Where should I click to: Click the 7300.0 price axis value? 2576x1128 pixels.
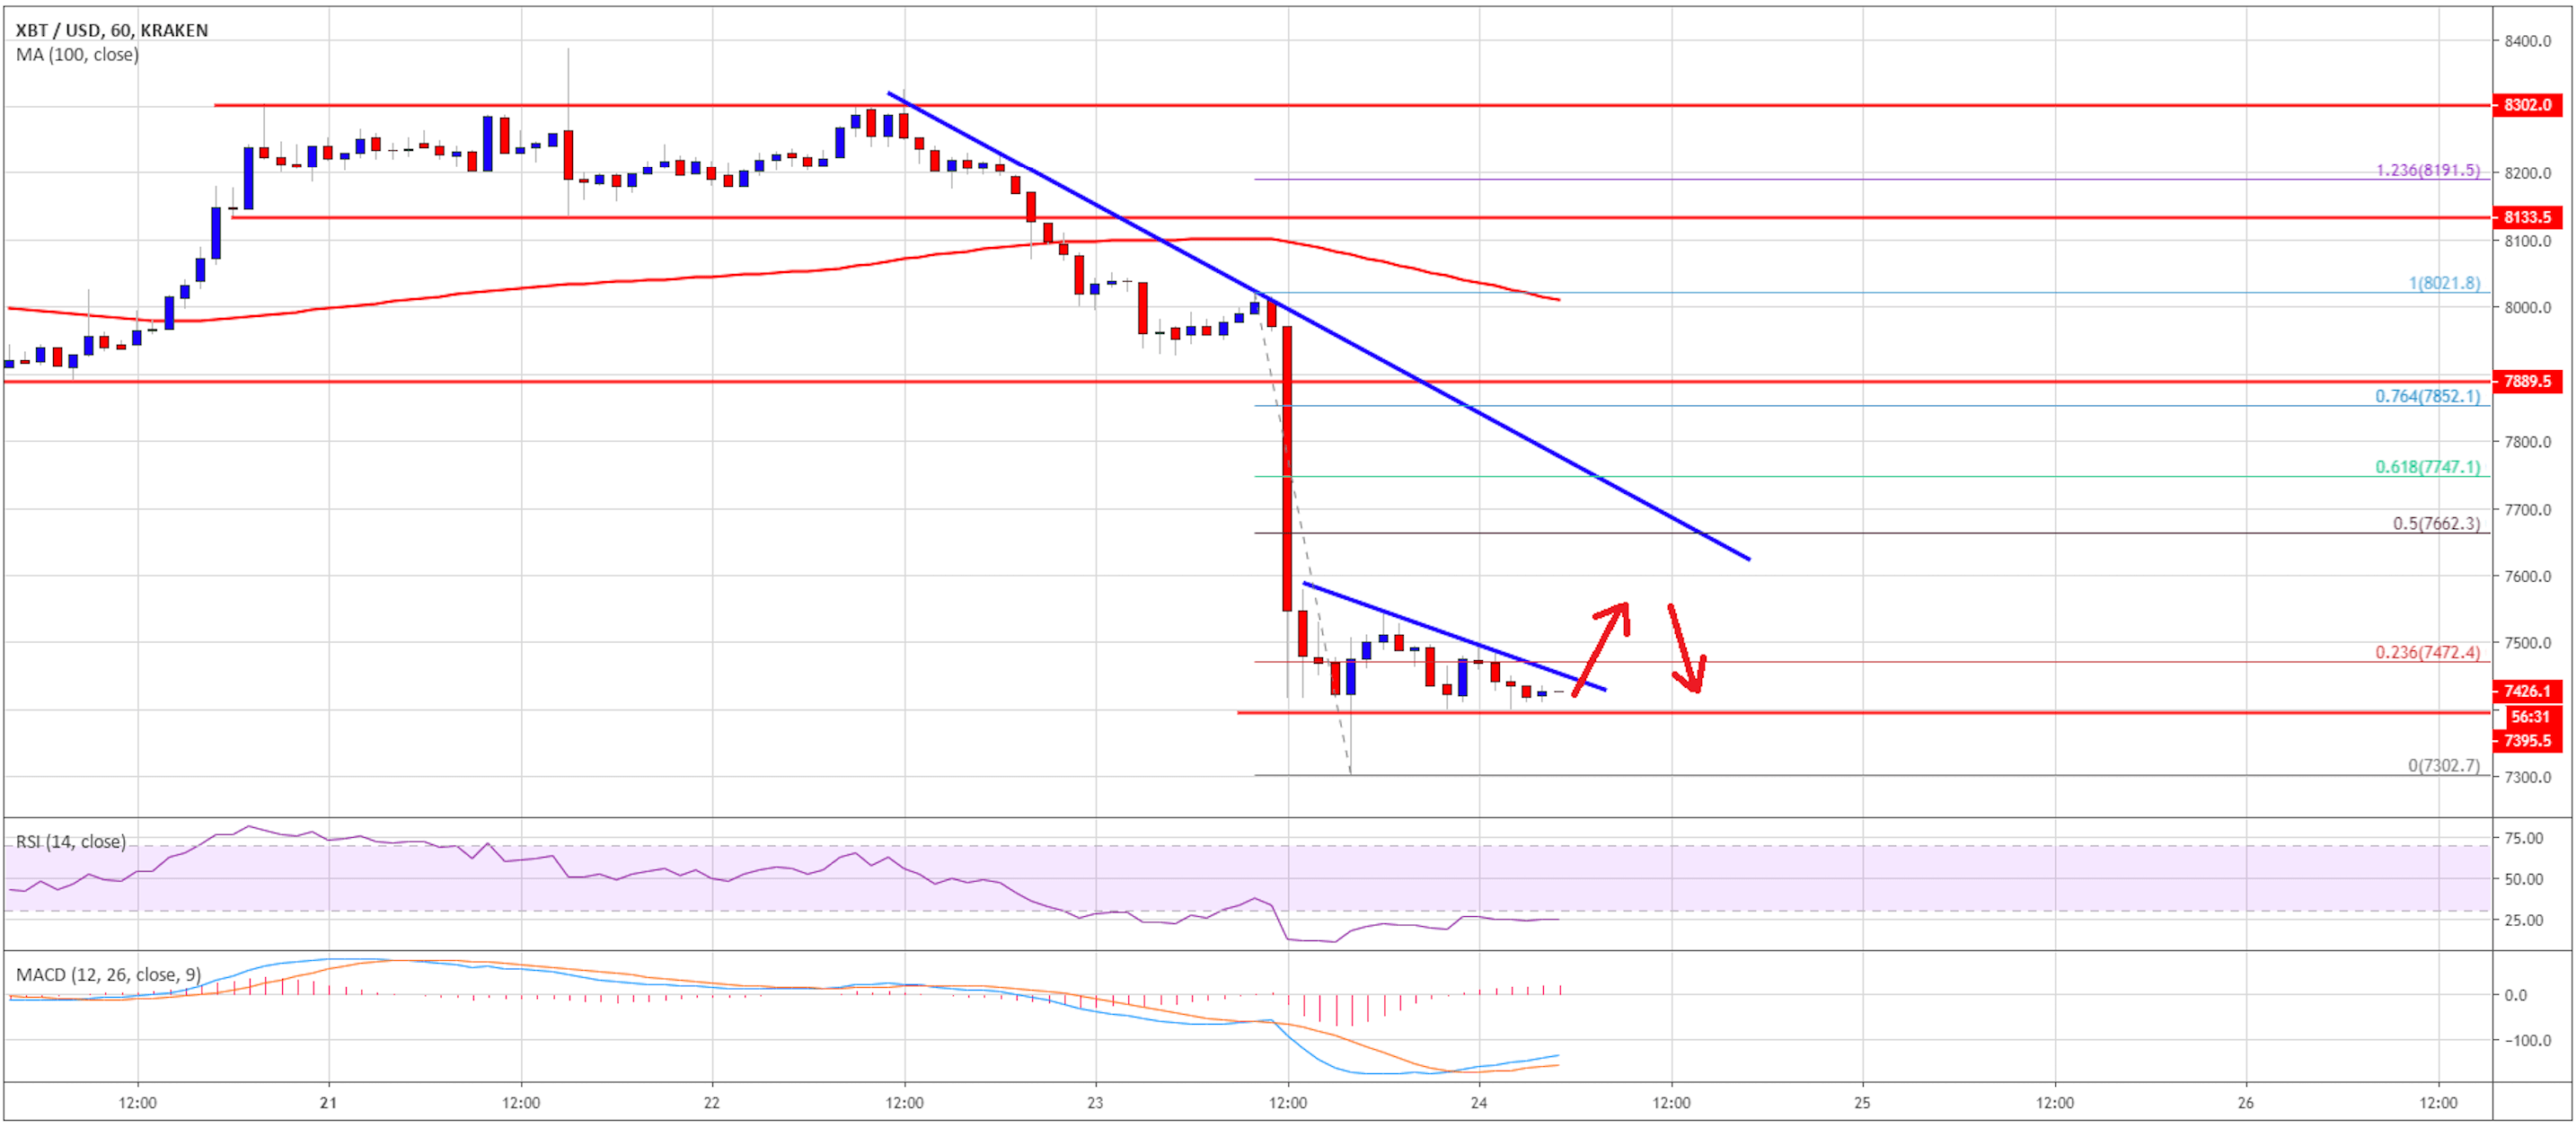pos(2527,777)
